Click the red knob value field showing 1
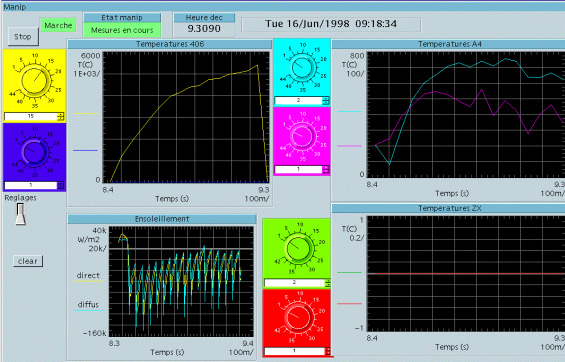Viewport: 565px width, 362px height. click(294, 351)
